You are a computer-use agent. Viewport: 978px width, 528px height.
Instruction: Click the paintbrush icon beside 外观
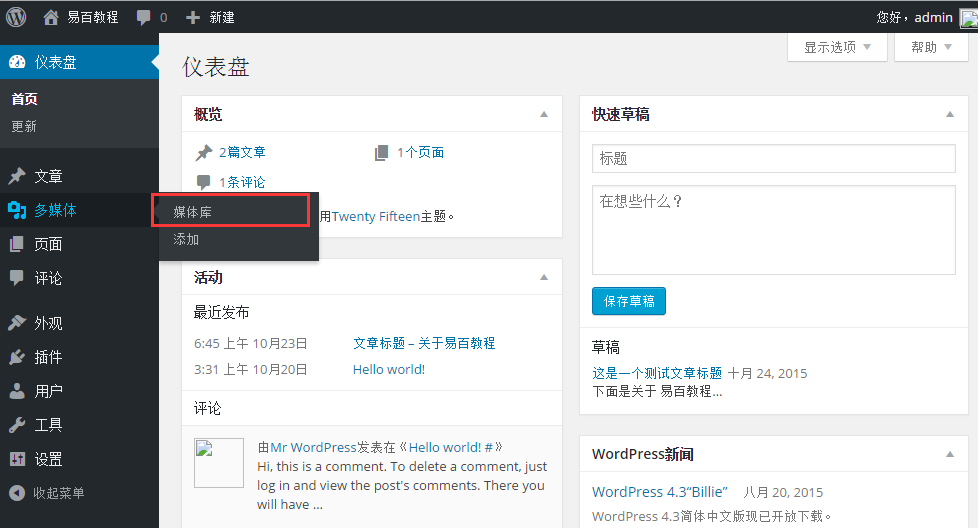(17, 323)
